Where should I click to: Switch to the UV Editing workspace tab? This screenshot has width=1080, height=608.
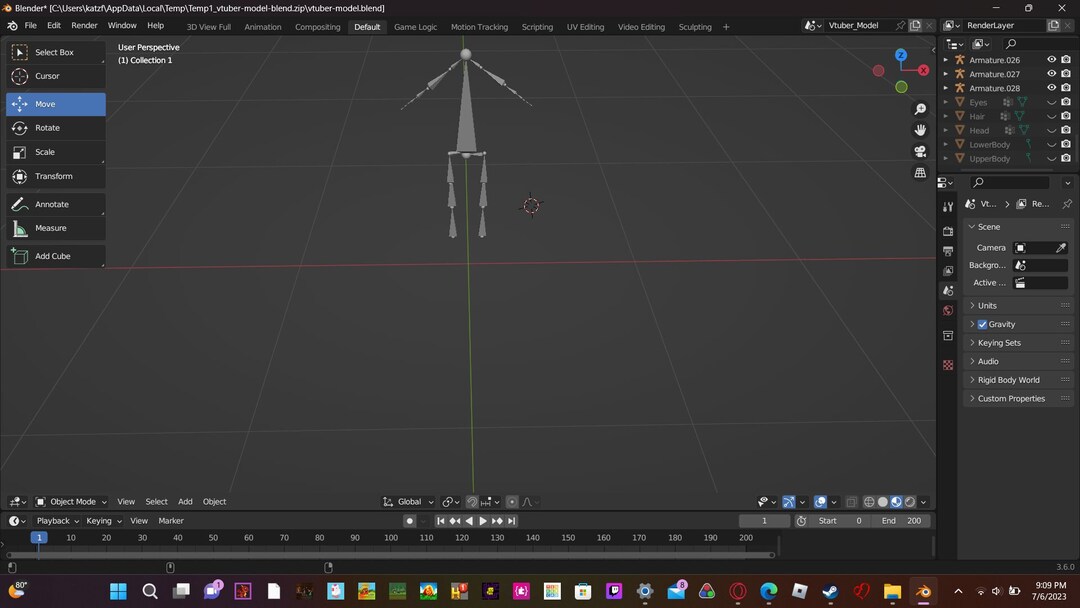point(585,27)
